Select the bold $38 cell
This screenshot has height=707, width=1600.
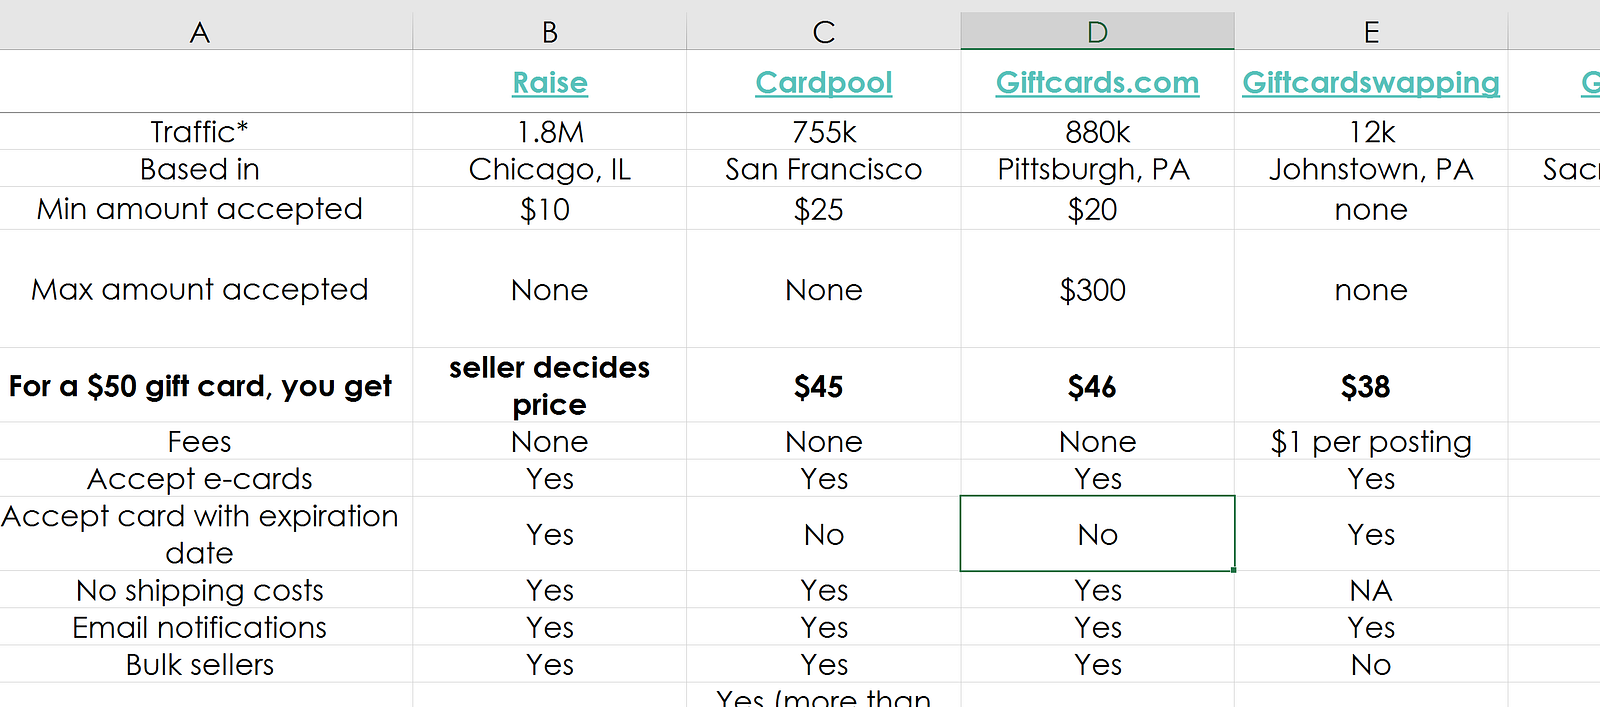[x=1366, y=387]
